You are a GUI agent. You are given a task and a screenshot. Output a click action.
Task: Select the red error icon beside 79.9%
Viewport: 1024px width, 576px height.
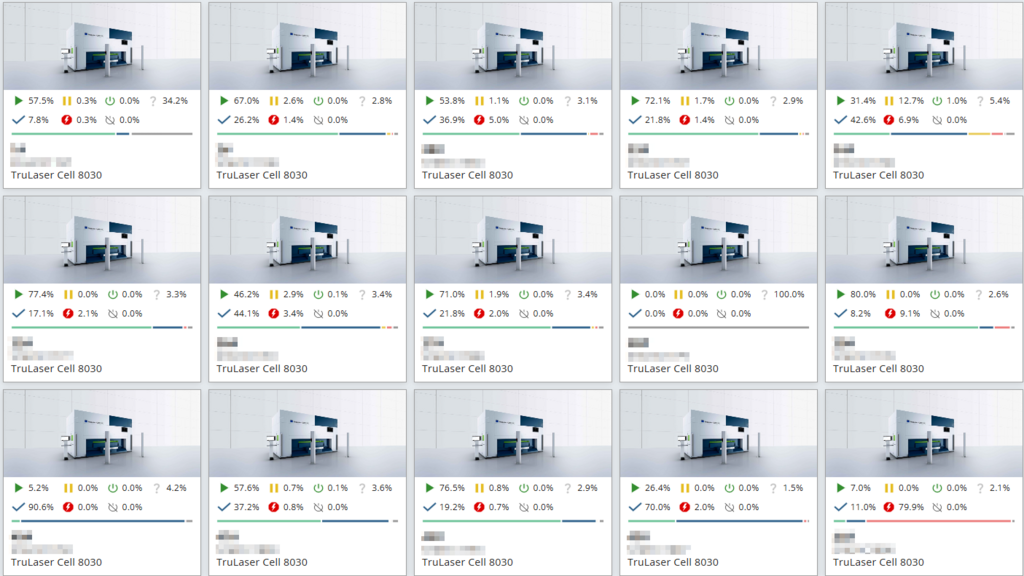[889, 507]
